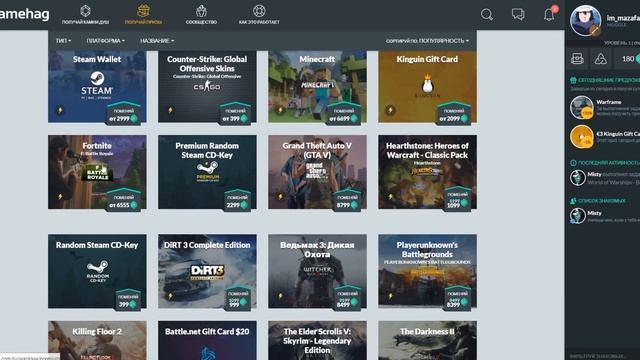
Task: Open the Minecraft reward card
Action: (317, 87)
